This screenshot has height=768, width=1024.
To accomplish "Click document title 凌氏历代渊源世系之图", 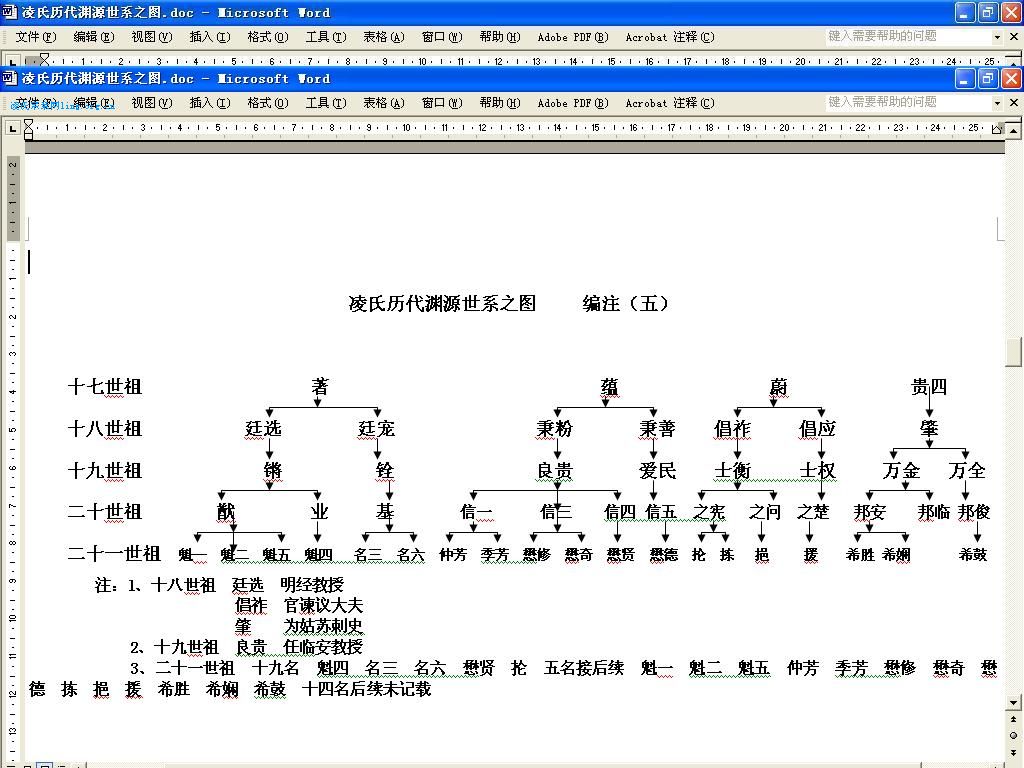I will [442, 304].
